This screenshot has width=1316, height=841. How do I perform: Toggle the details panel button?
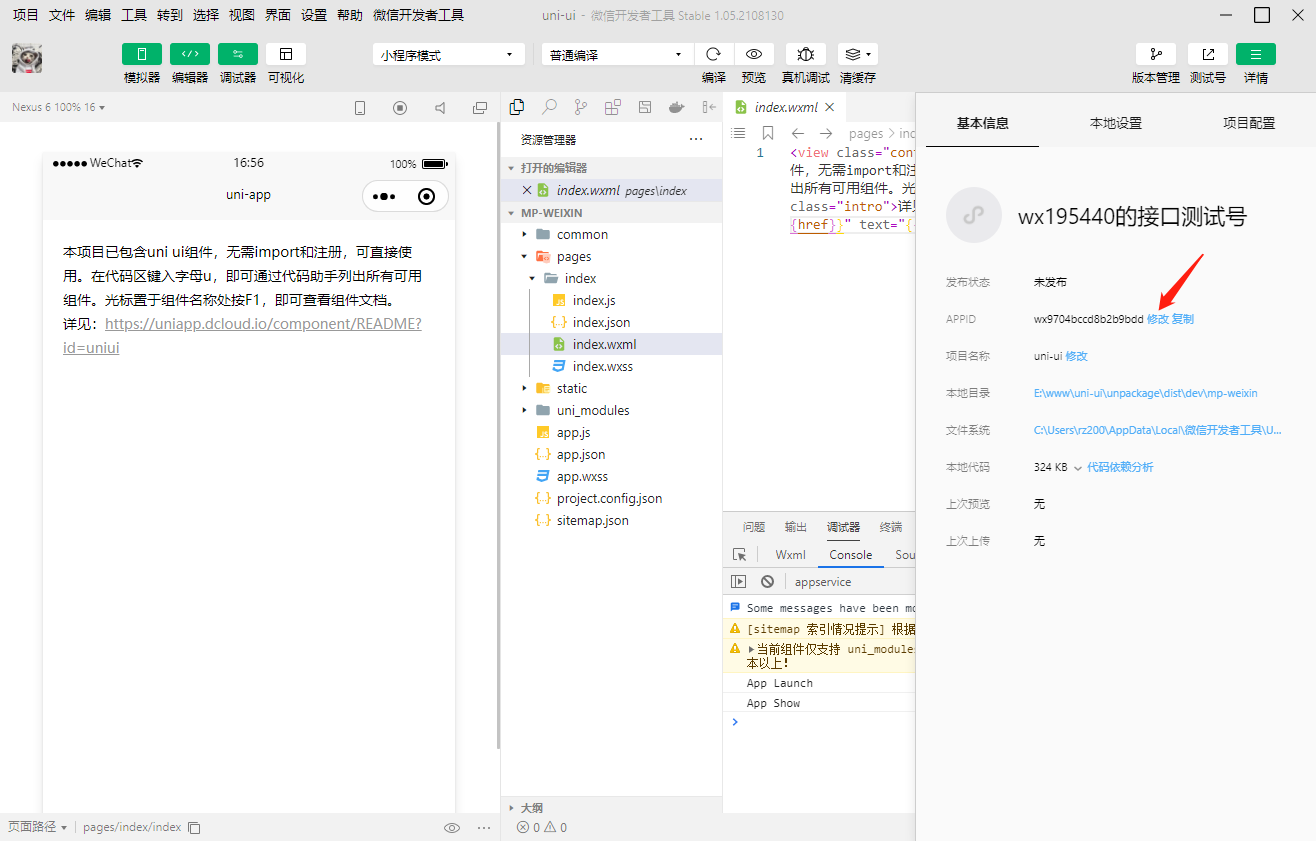[x=1256, y=54]
